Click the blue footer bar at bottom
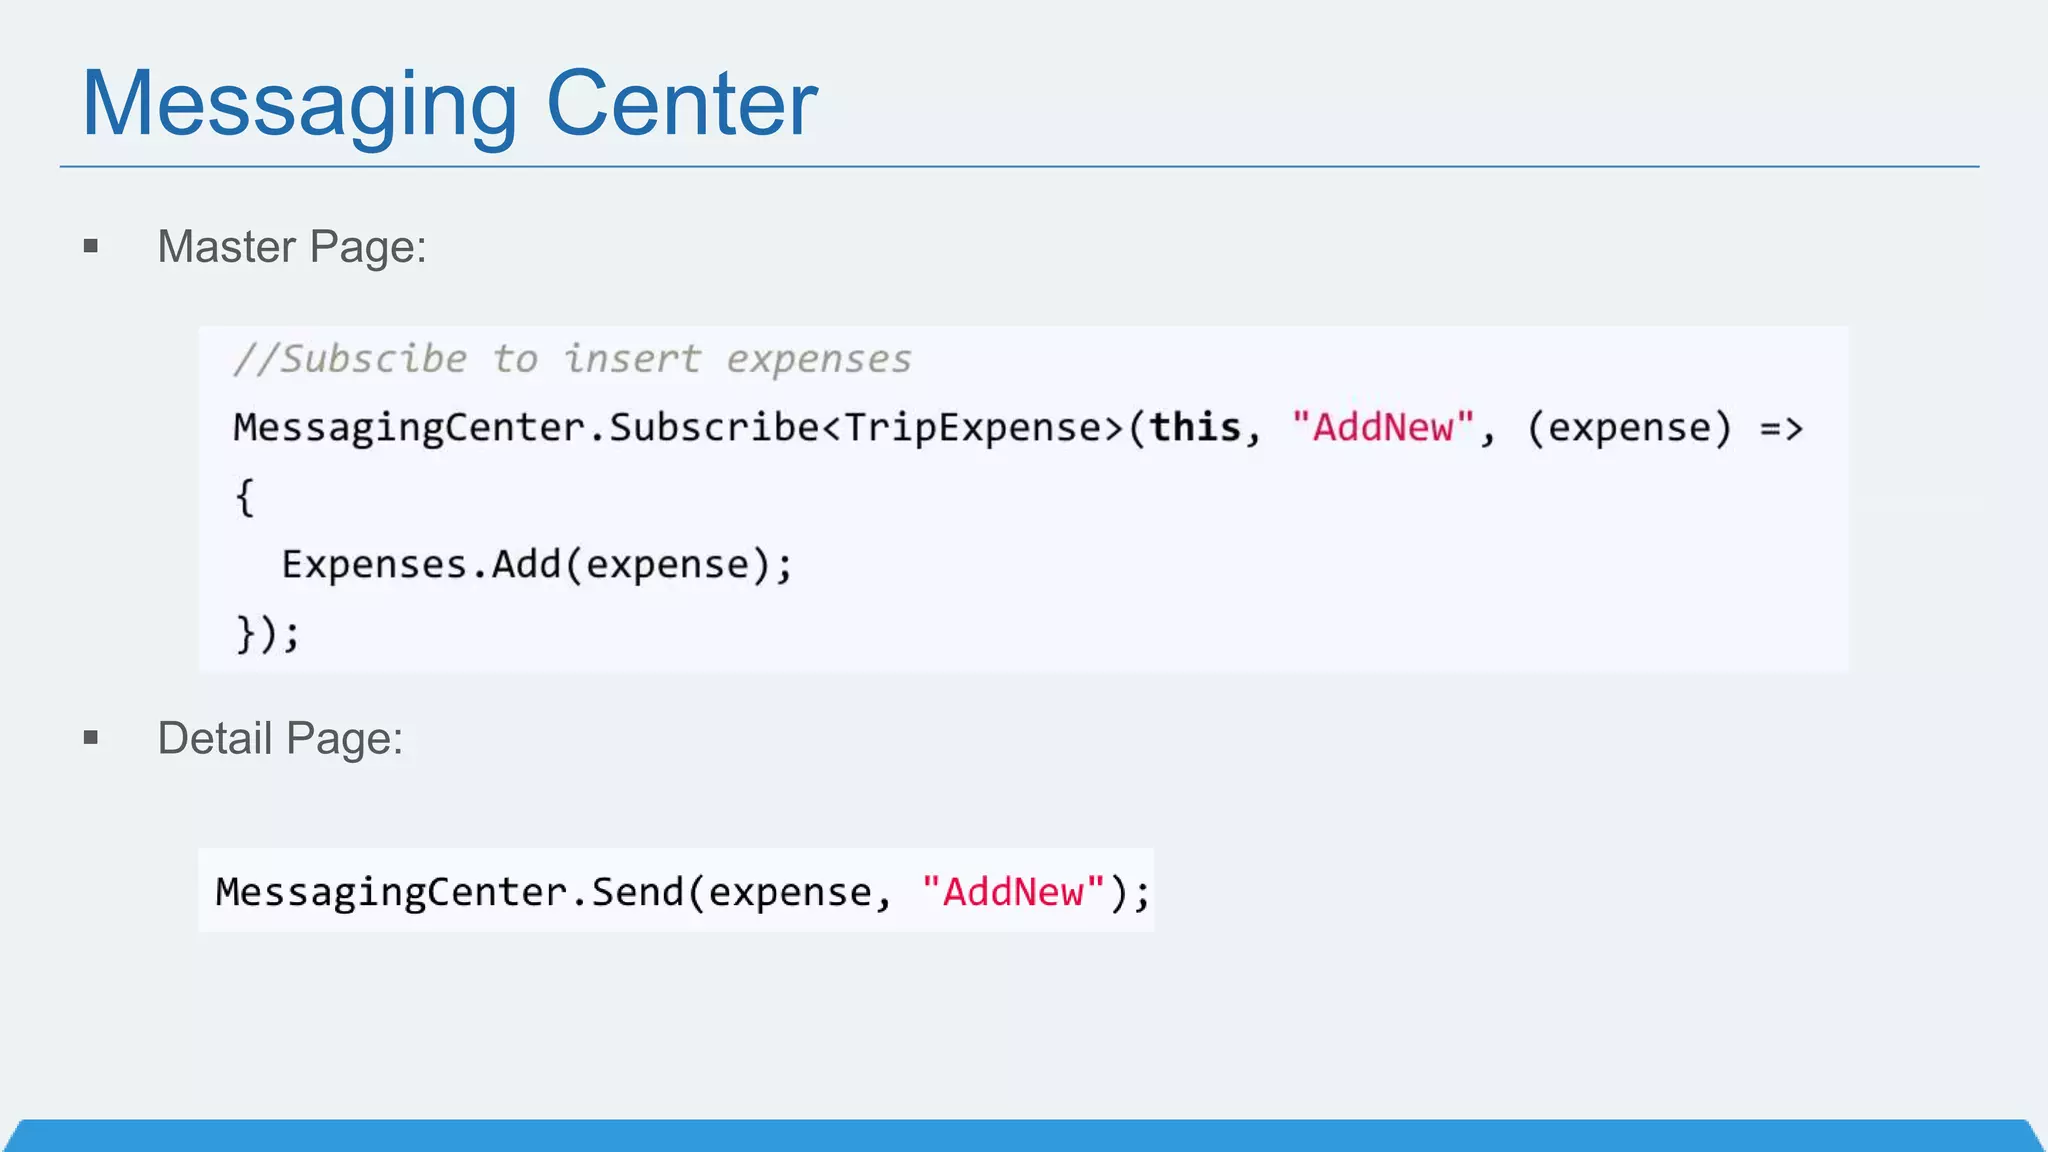This screenshot has width=2048, height=1152. pos(1024,1136)
